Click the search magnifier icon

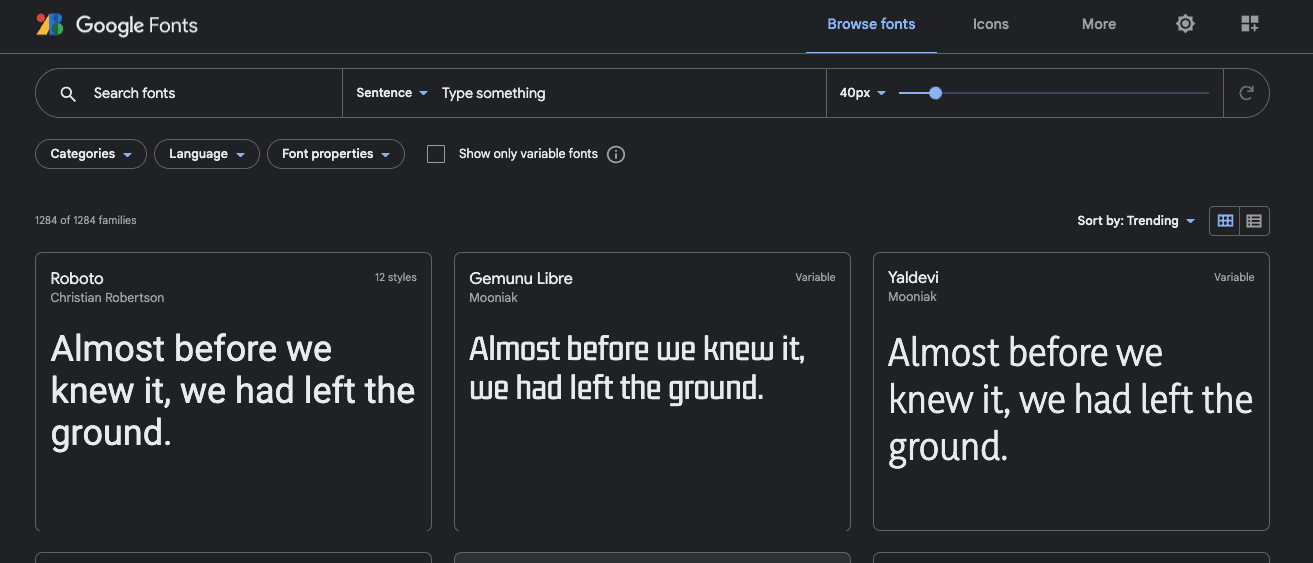[68, 93]
